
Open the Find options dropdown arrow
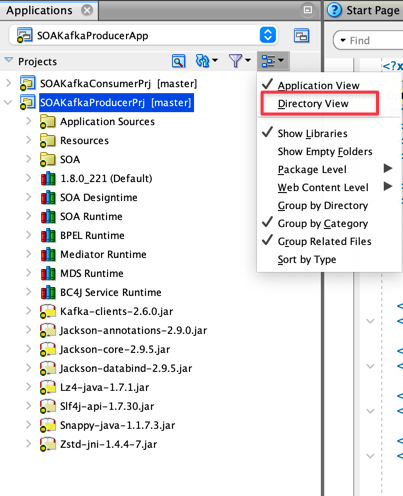click(343, 41)
